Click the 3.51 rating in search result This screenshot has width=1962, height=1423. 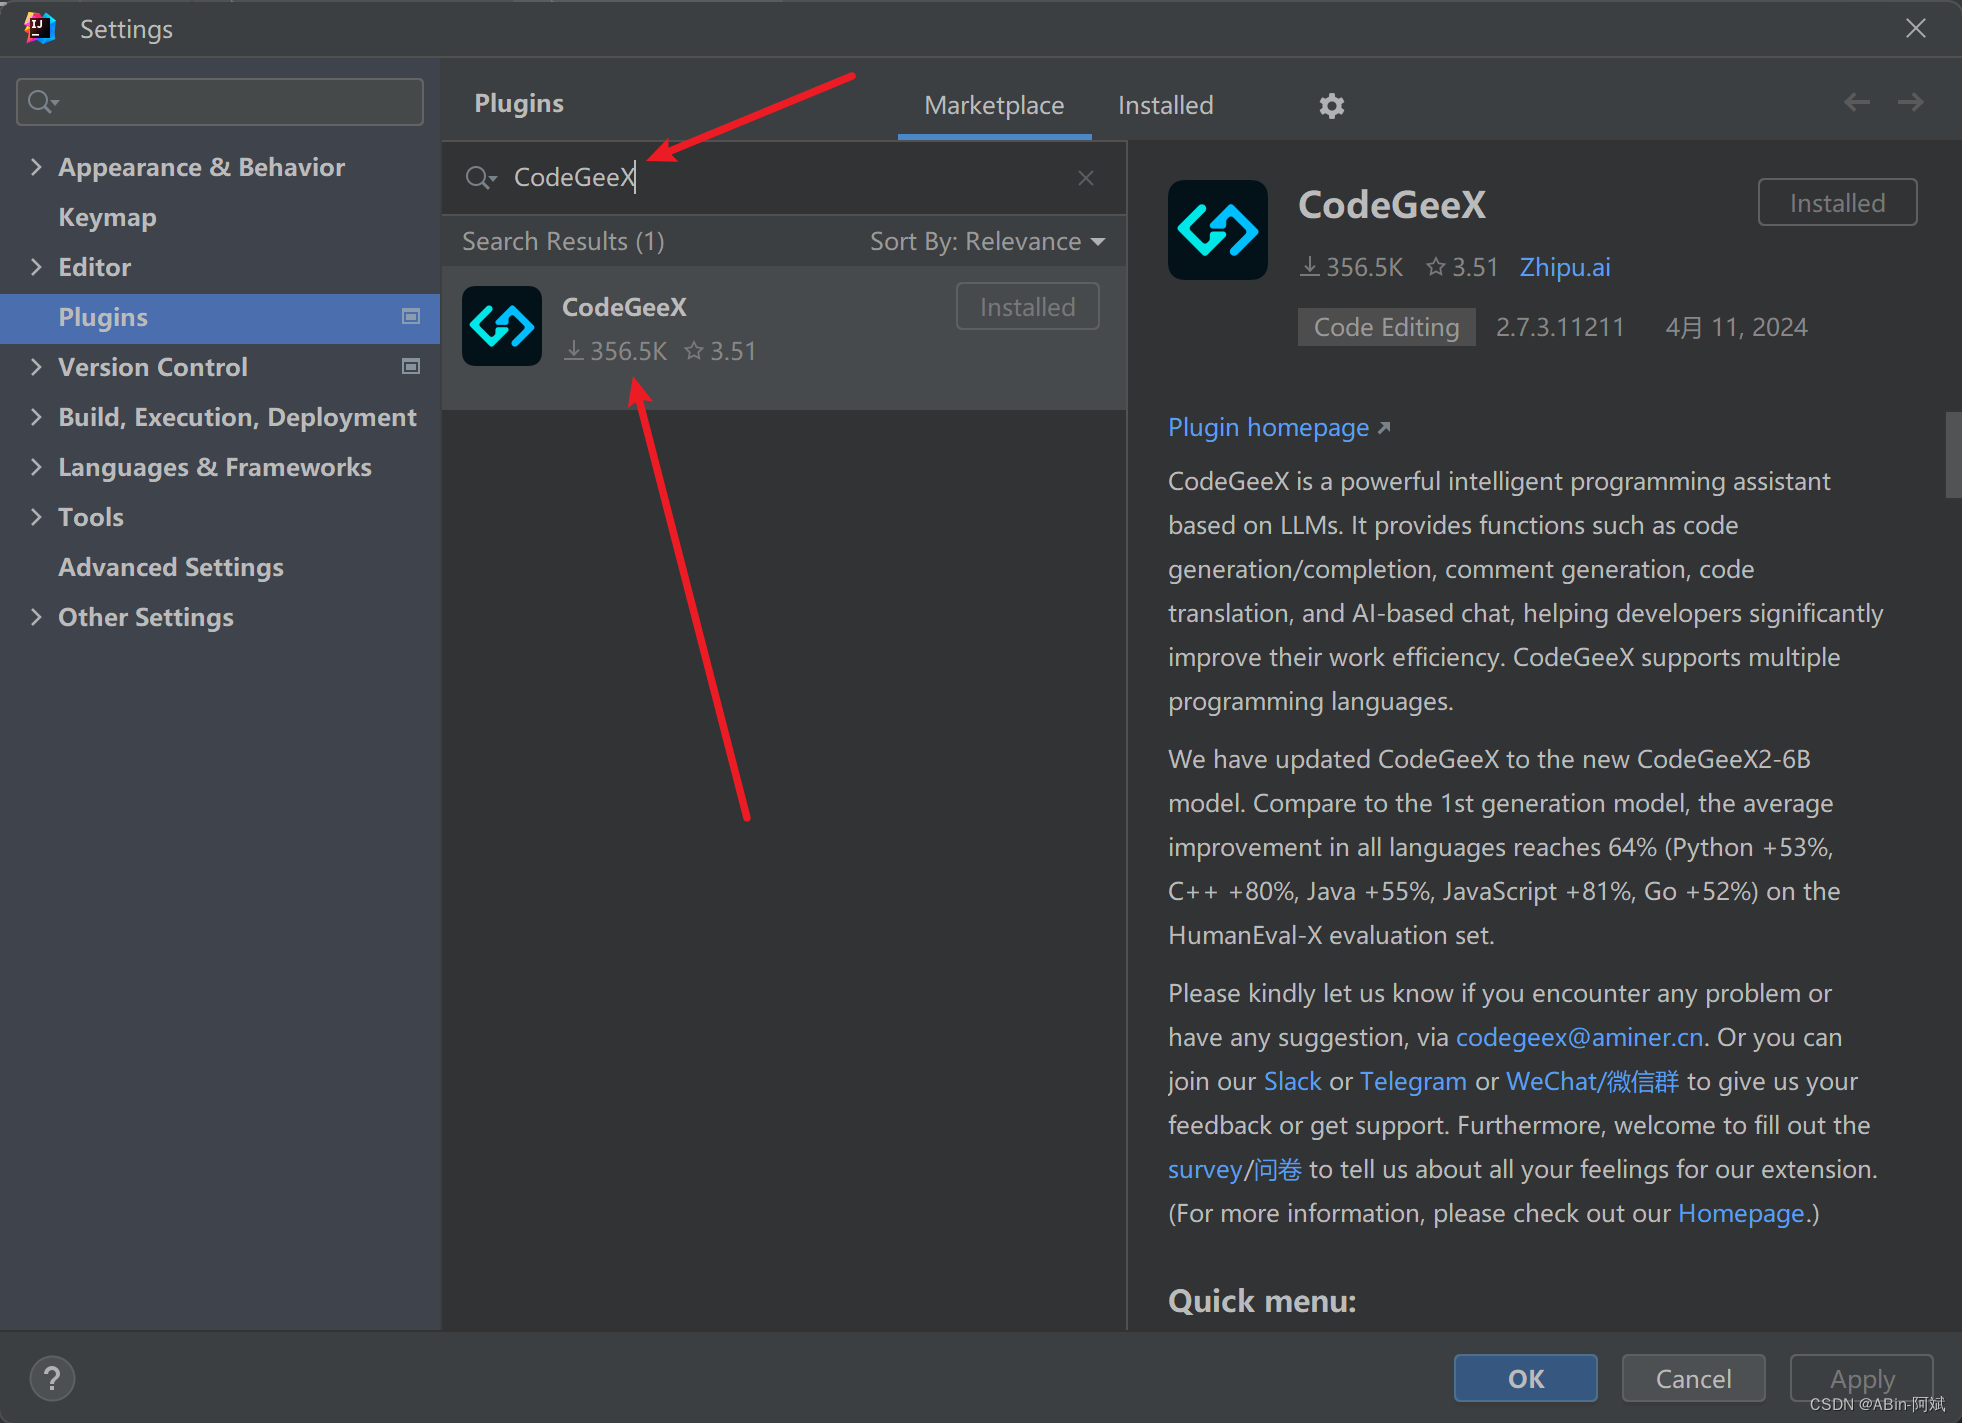720,351
